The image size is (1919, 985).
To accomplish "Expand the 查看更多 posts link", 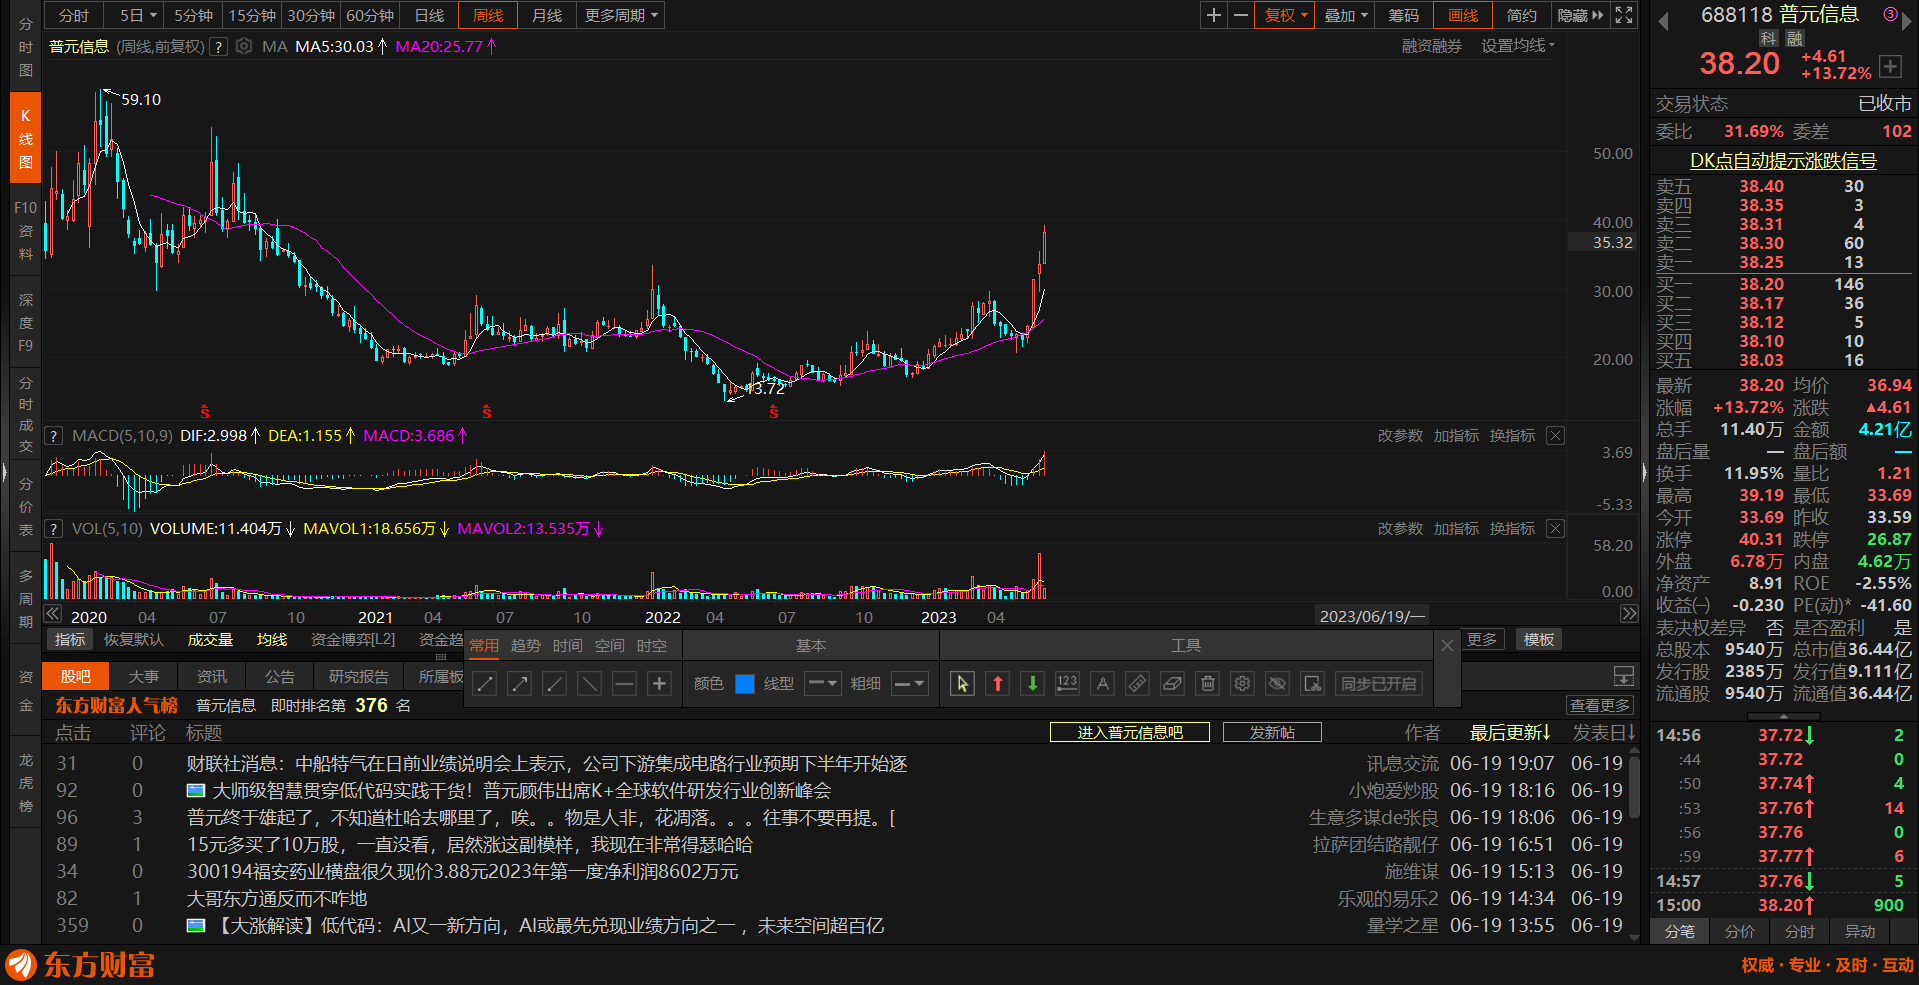I will pos(1600,706).
